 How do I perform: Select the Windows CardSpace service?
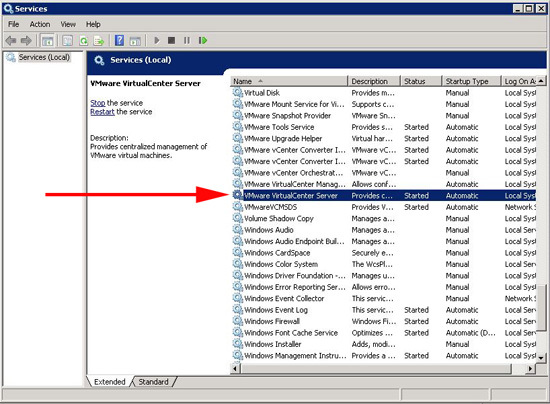tap(384, 252)
